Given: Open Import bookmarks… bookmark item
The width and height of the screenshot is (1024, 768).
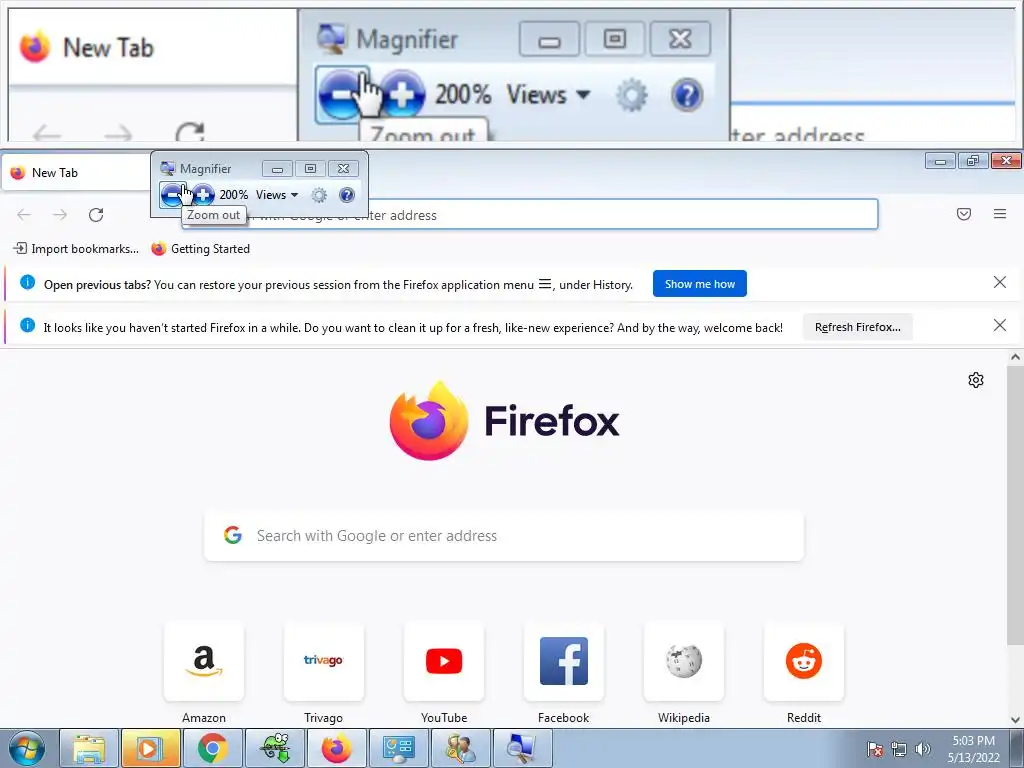Looking at the screenshot, I should pyautogui.click(x=76, y=249).
